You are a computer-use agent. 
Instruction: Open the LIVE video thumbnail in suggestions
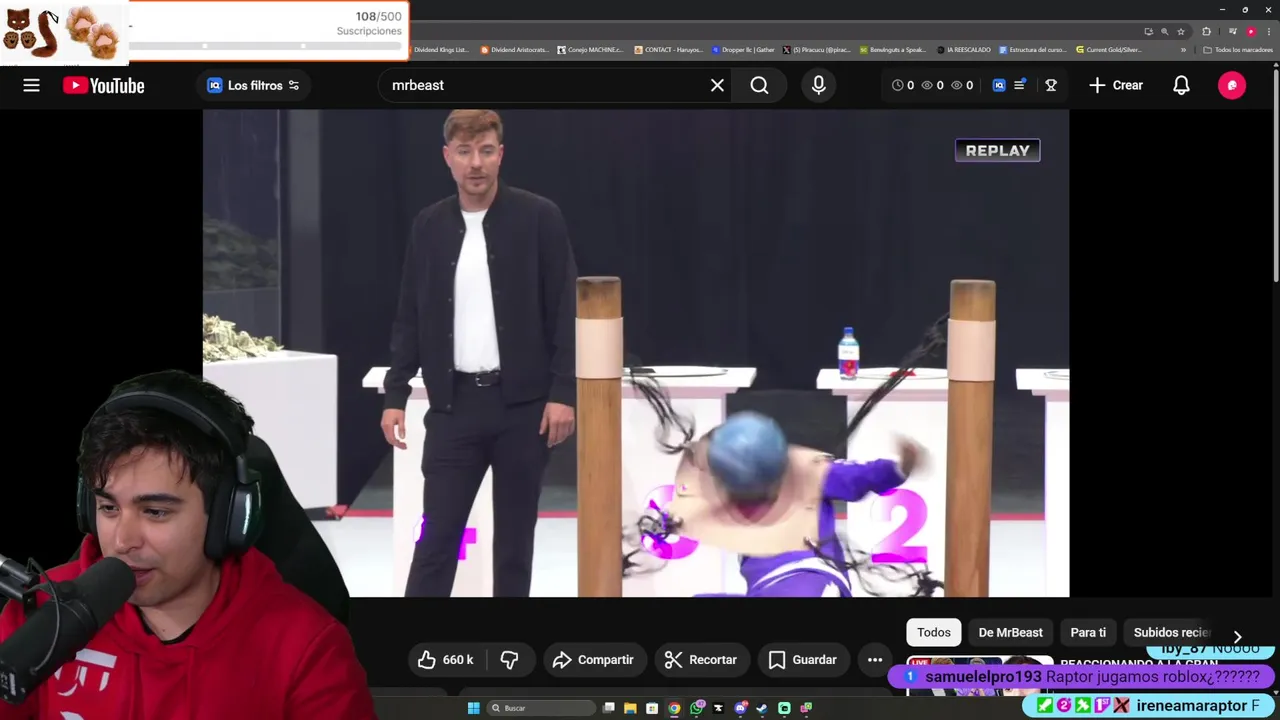[980, 674]
